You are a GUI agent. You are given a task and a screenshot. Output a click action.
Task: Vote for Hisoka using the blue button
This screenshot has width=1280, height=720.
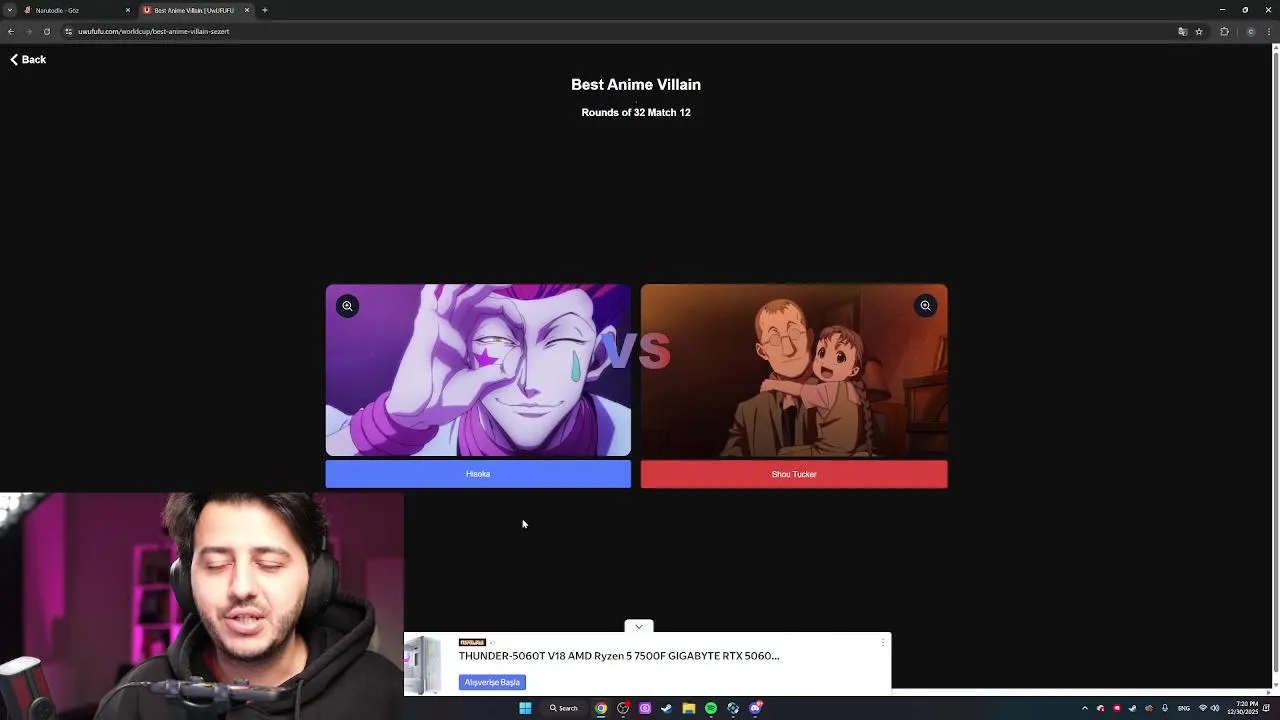(x=478, y=474)
